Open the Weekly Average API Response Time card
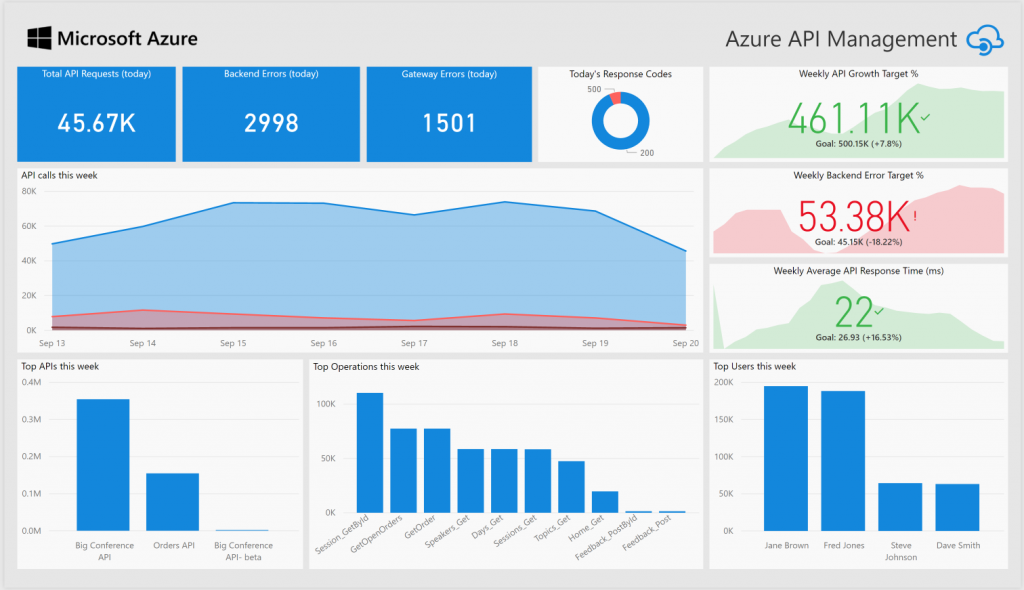 (x=858, y=308)
